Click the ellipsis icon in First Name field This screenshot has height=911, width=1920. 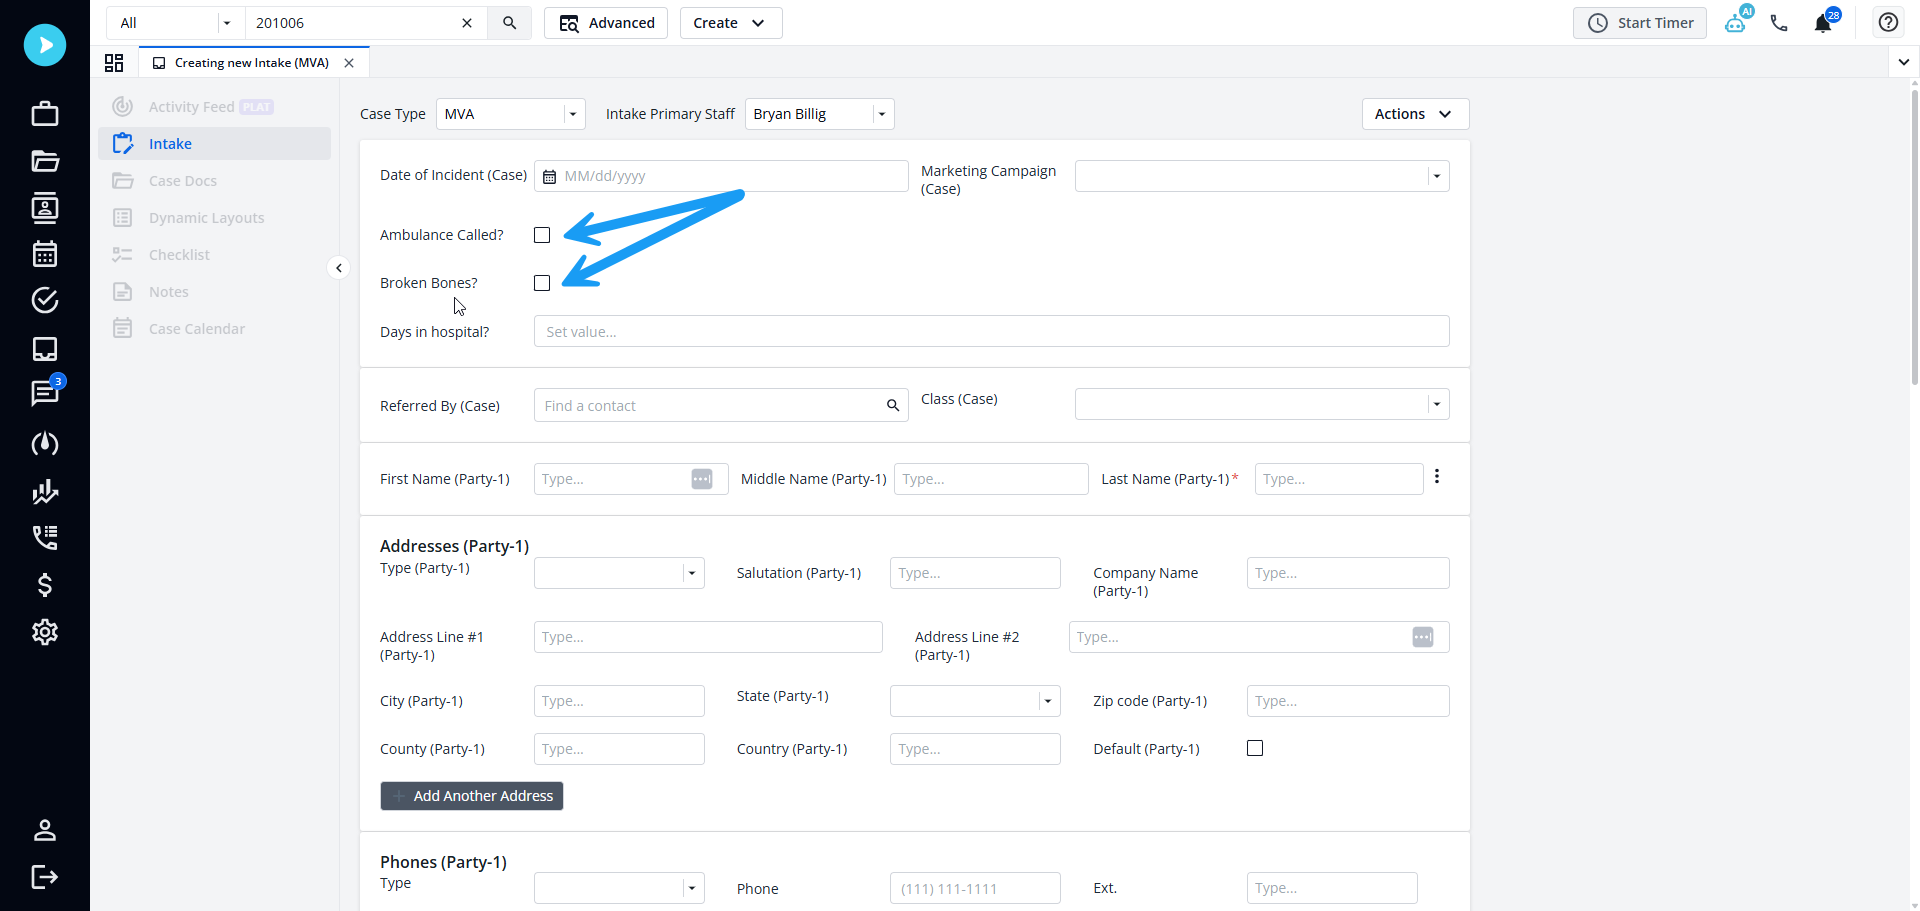pyautogui.click(x=702, y=479)
